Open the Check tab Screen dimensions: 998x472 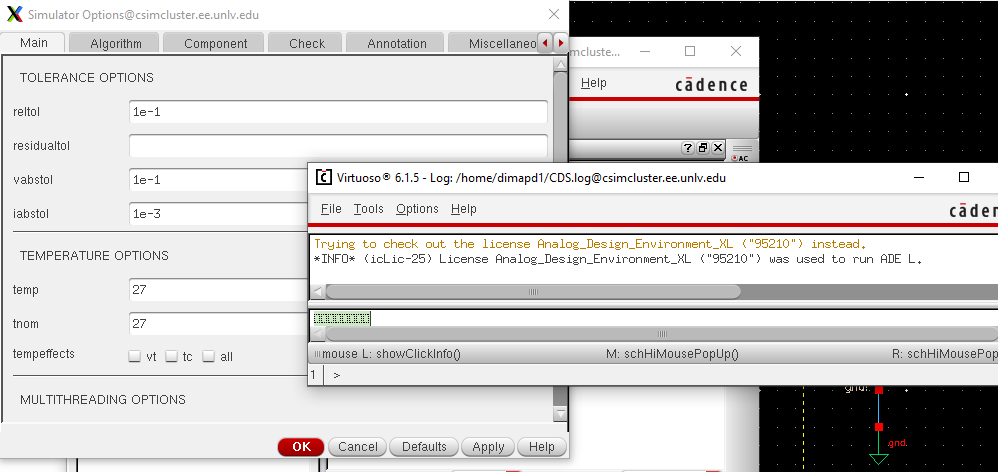pos(307,44)
